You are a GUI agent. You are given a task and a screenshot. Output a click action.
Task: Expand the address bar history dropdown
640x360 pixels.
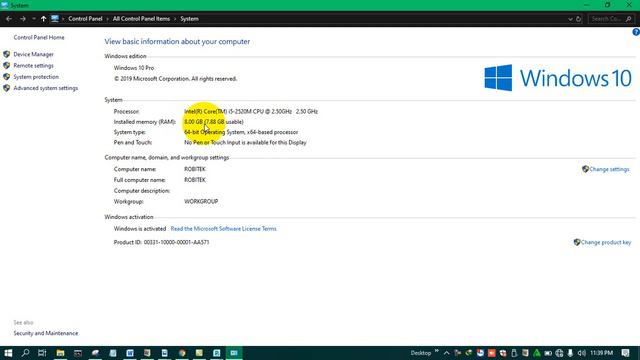pyautogui.click(x=570, y=19)
